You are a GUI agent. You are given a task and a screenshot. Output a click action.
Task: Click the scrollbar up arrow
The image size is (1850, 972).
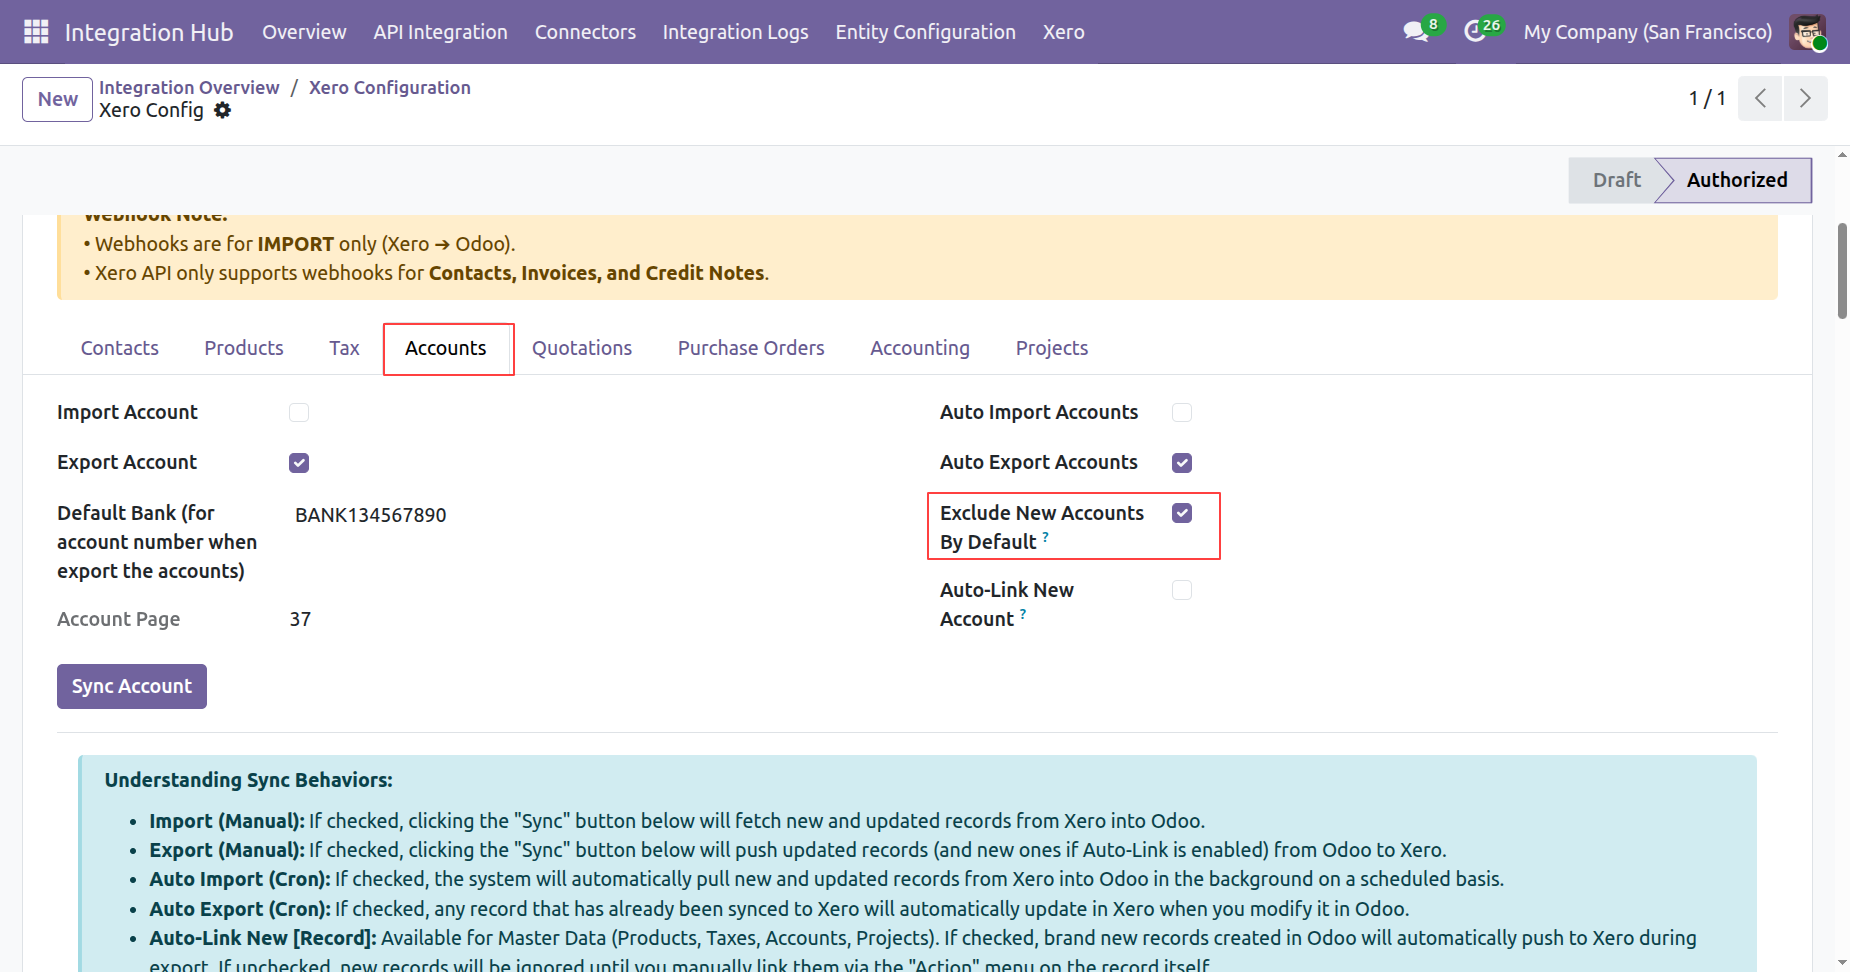(x=1842, y=155)
